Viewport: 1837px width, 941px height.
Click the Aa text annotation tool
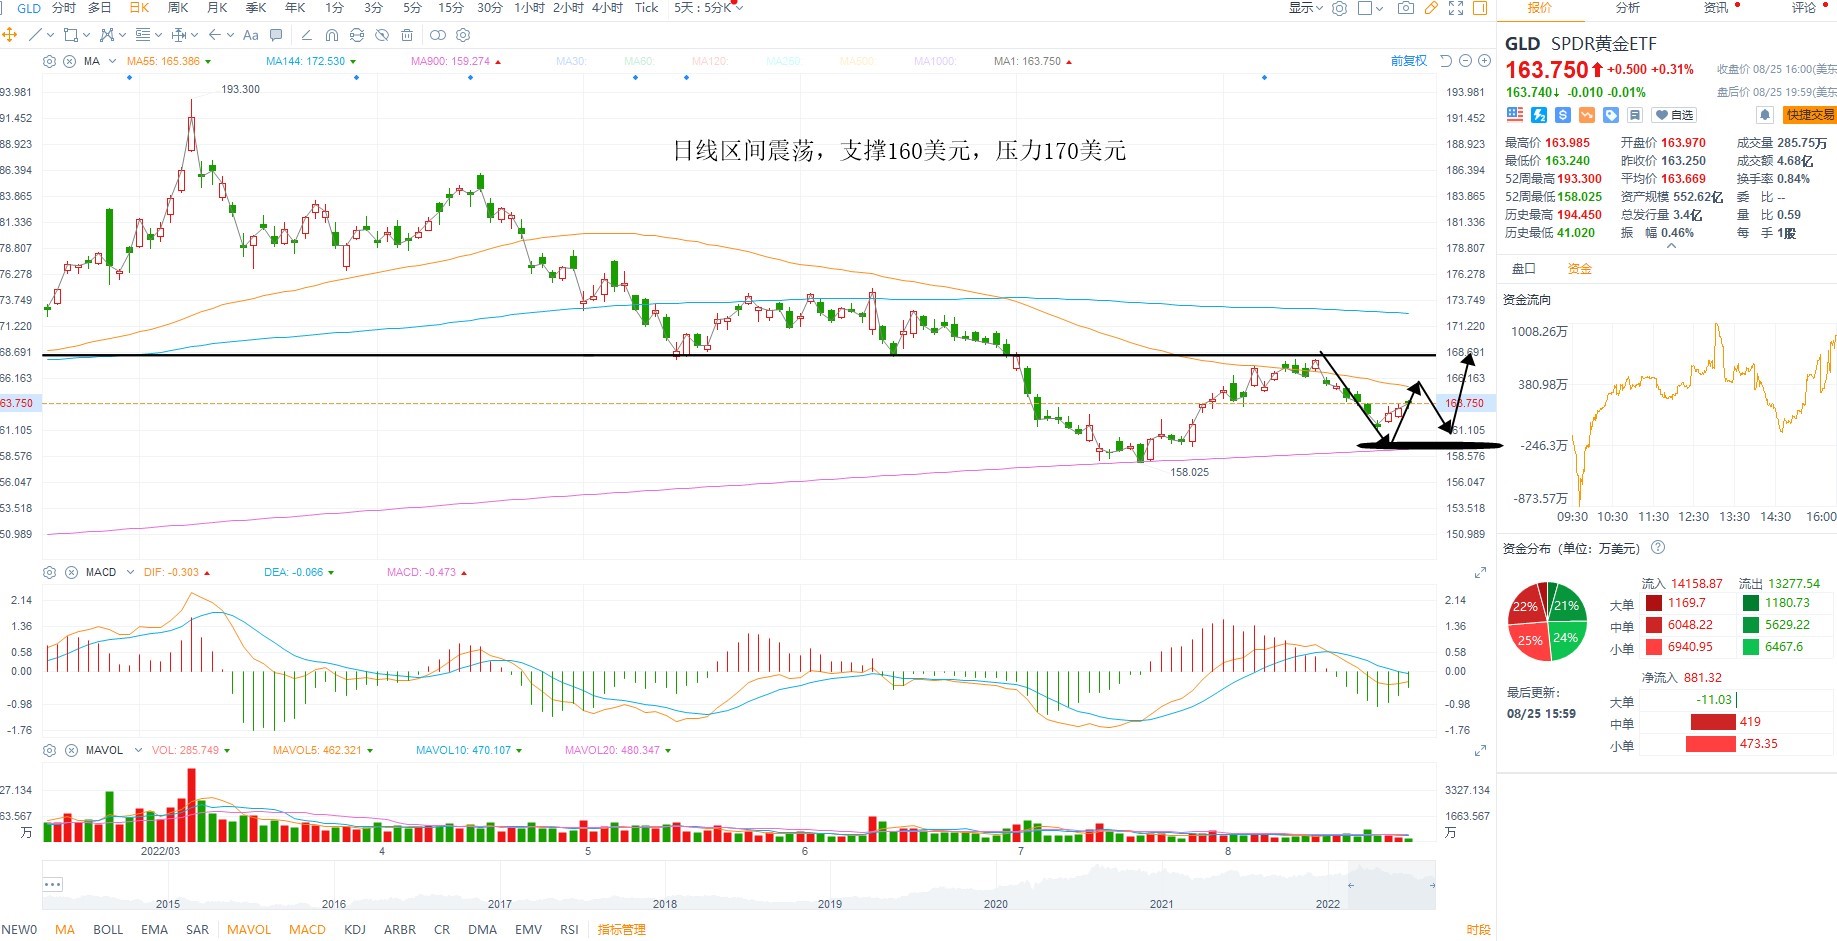pyautogui.click(x=251, y=35)
